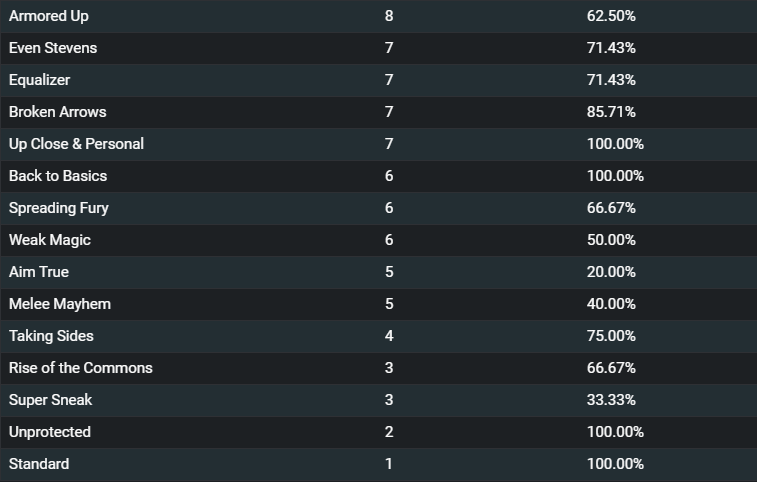
Task: Click the Even Stevens ruleset name
Action: click(x=53, y=48)
